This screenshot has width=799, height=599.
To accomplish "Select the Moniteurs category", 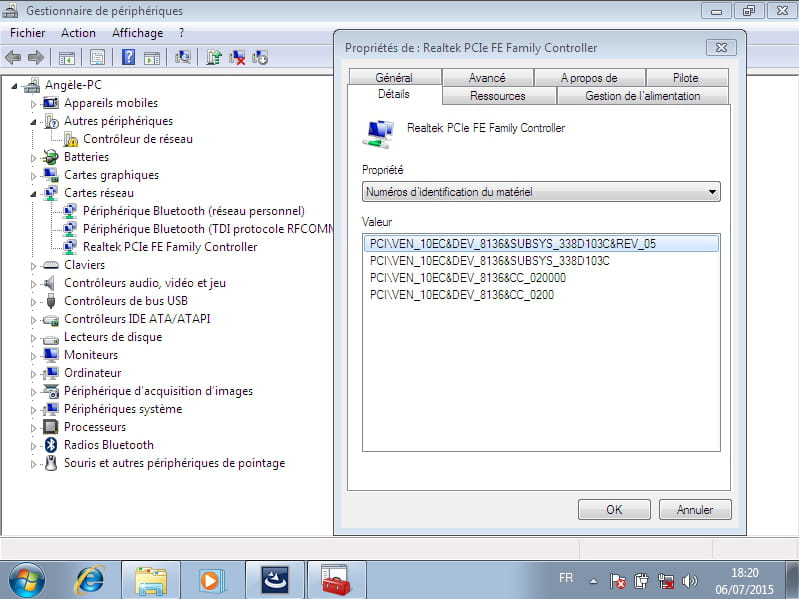I will tap(91, 355).
